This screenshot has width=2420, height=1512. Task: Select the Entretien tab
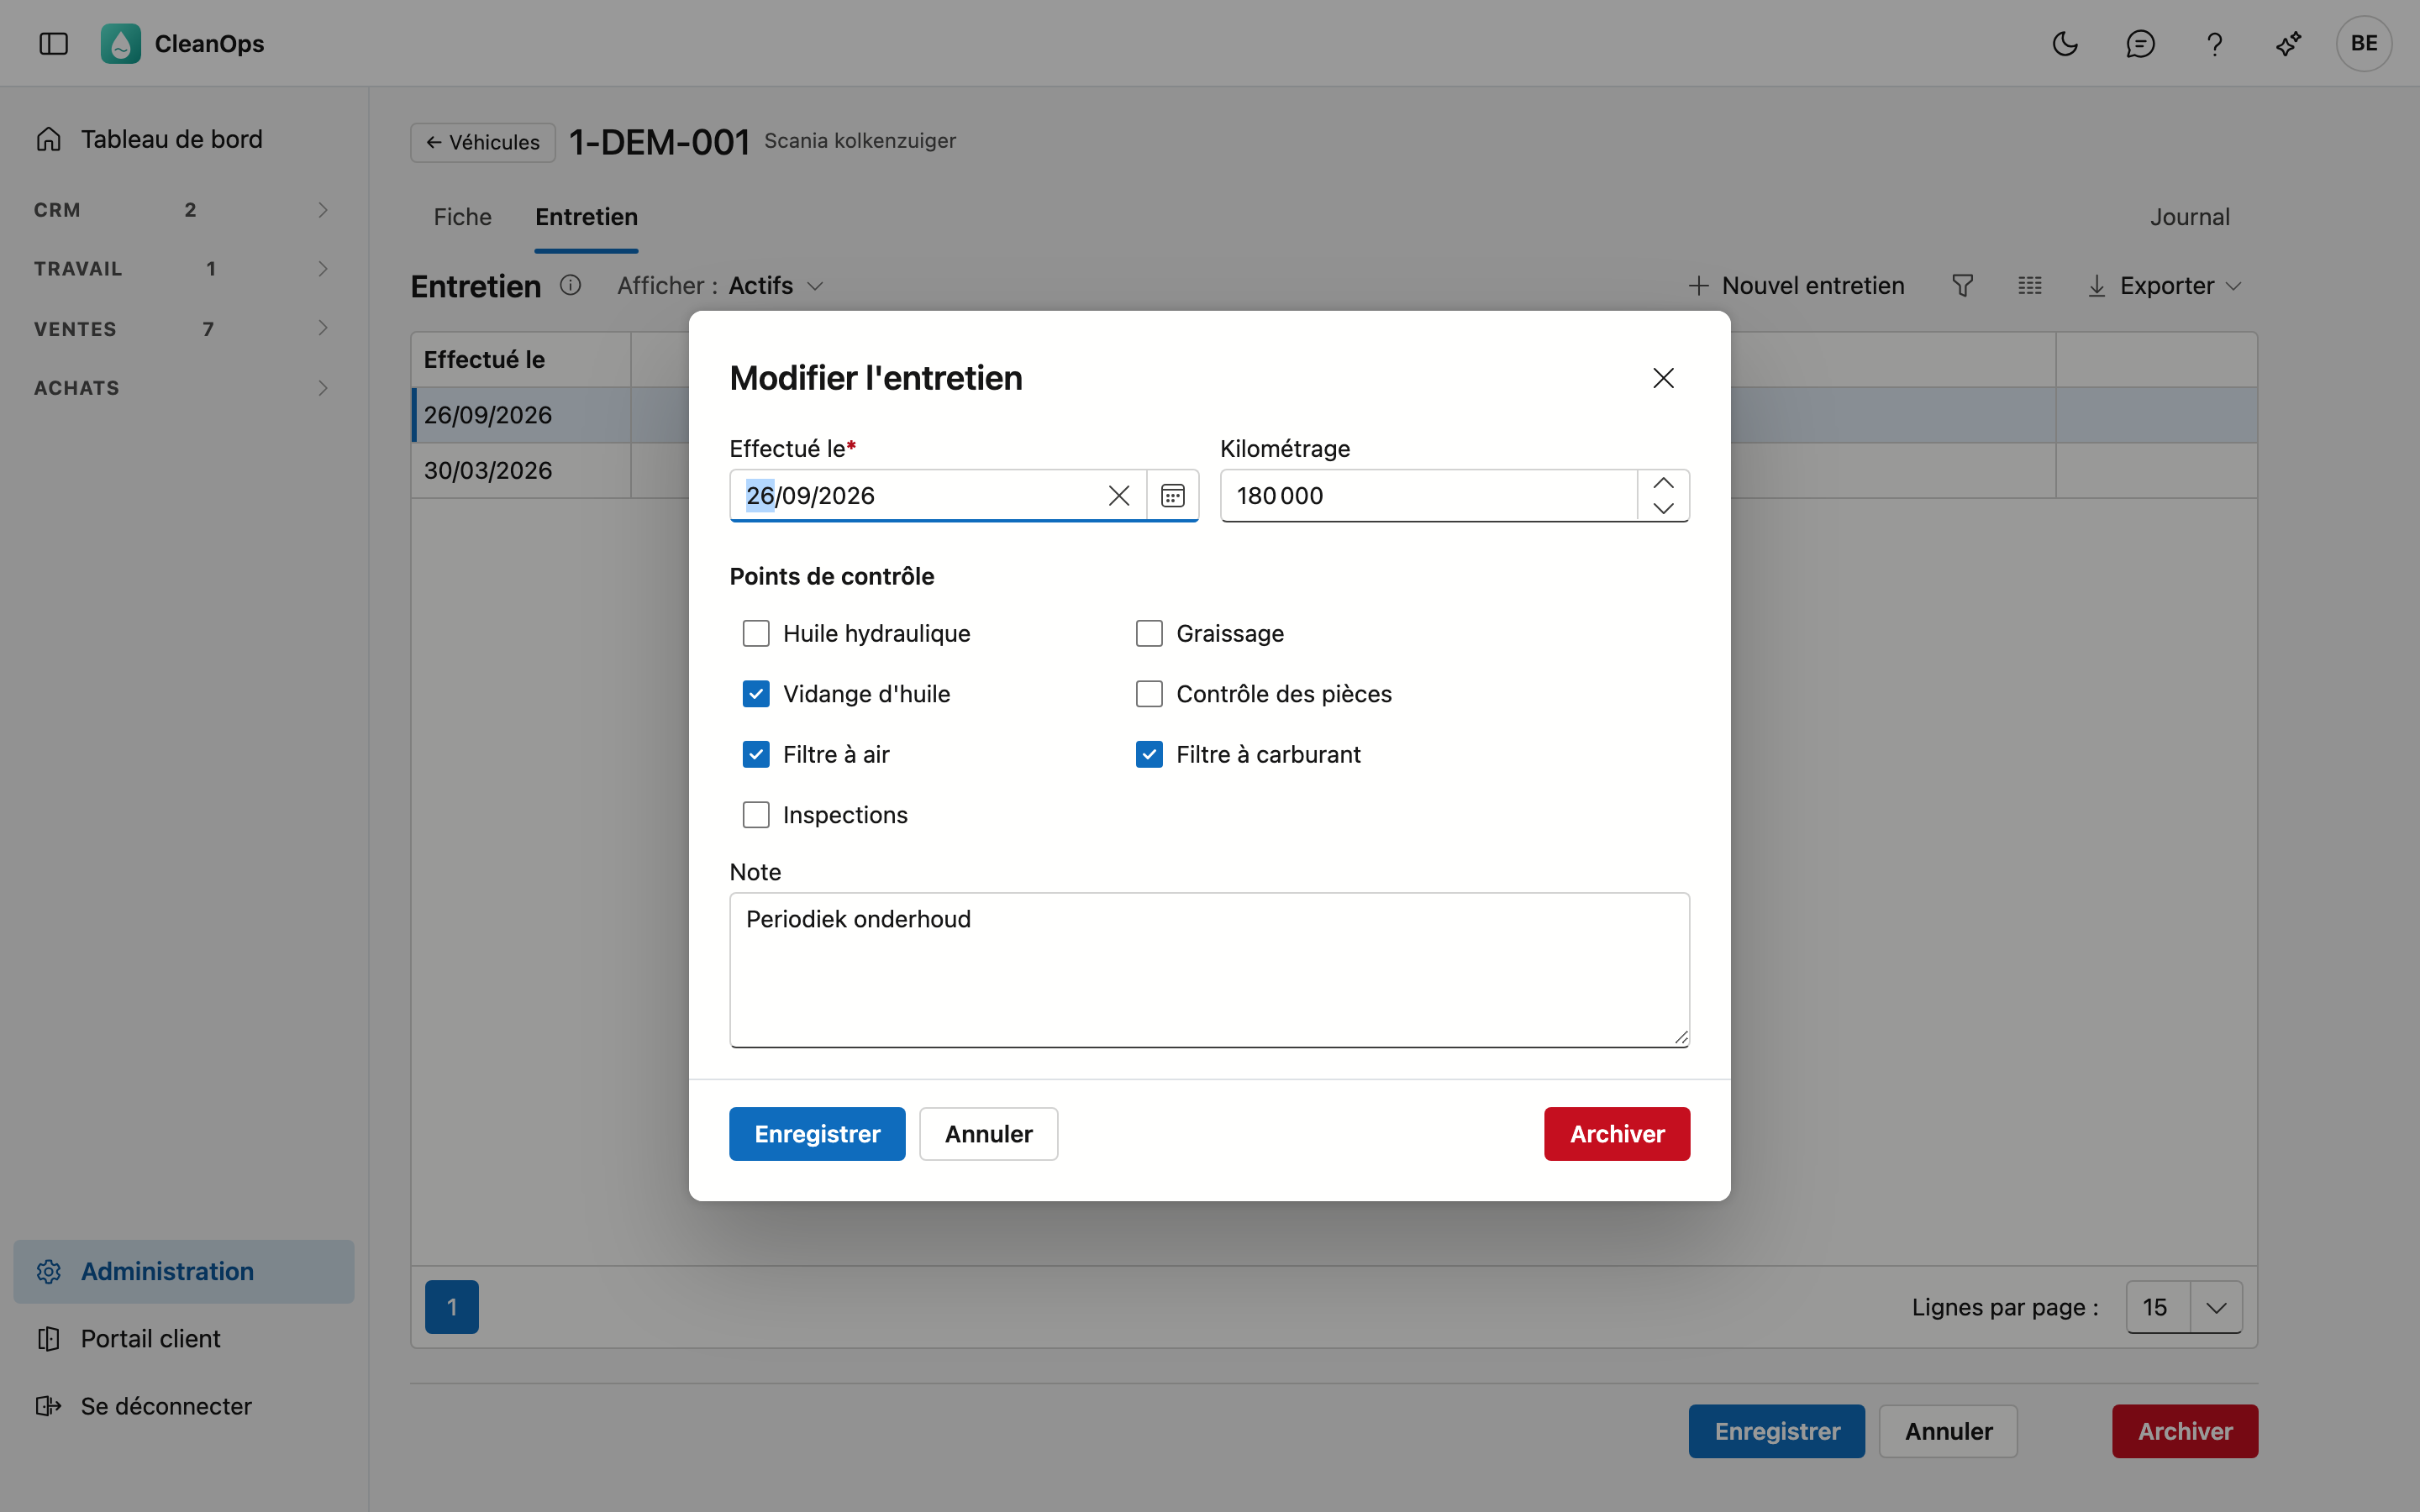coord(586,217)
